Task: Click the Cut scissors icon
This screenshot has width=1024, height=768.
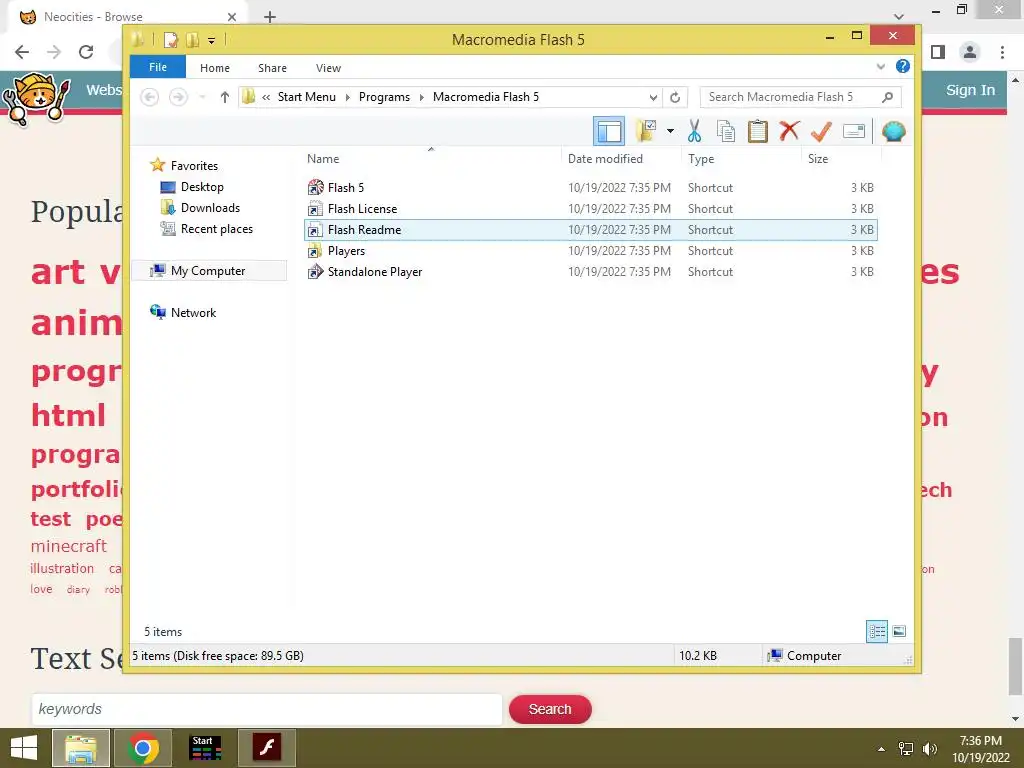Action: pos(694,131)
